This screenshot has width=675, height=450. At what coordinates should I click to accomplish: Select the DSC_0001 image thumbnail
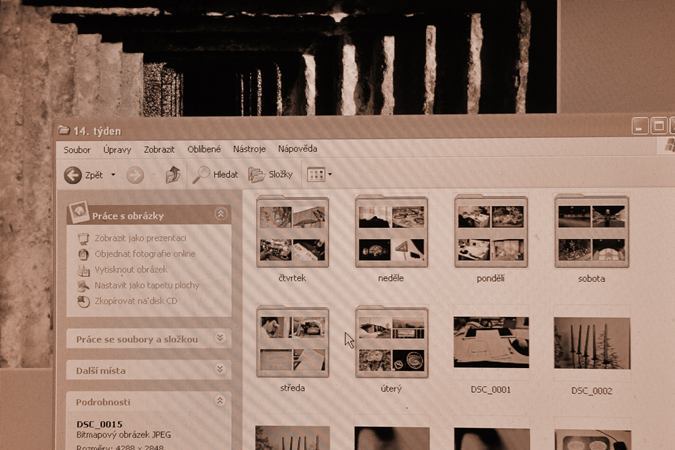pos(491,342)
